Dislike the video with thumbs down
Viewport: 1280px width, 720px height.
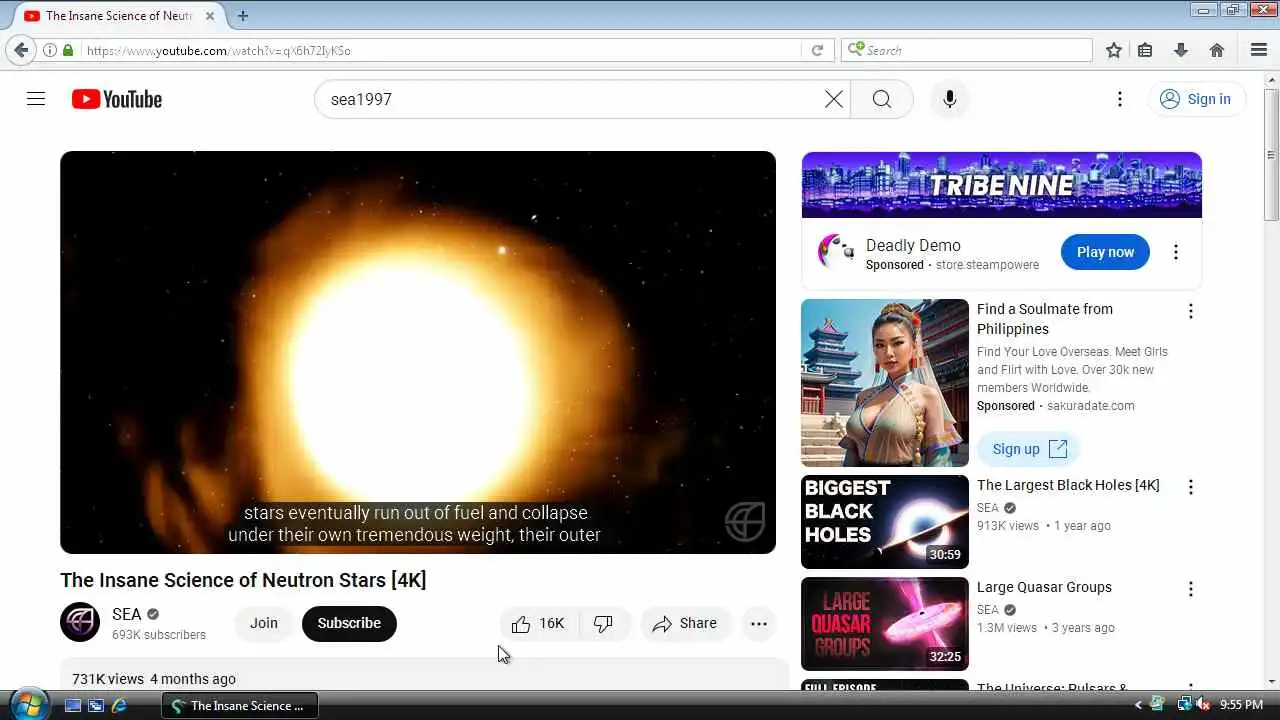point(605,624)
